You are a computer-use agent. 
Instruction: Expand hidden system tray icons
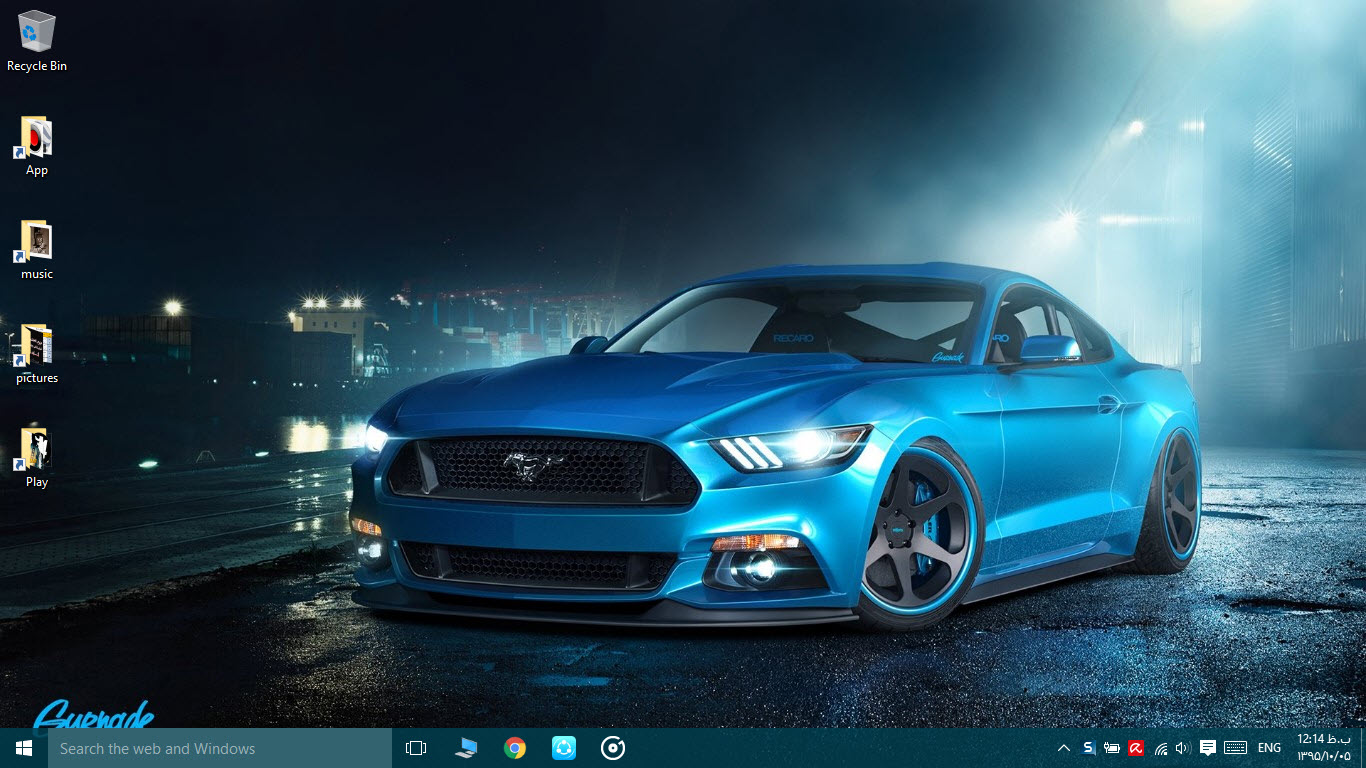point(1064,748)
